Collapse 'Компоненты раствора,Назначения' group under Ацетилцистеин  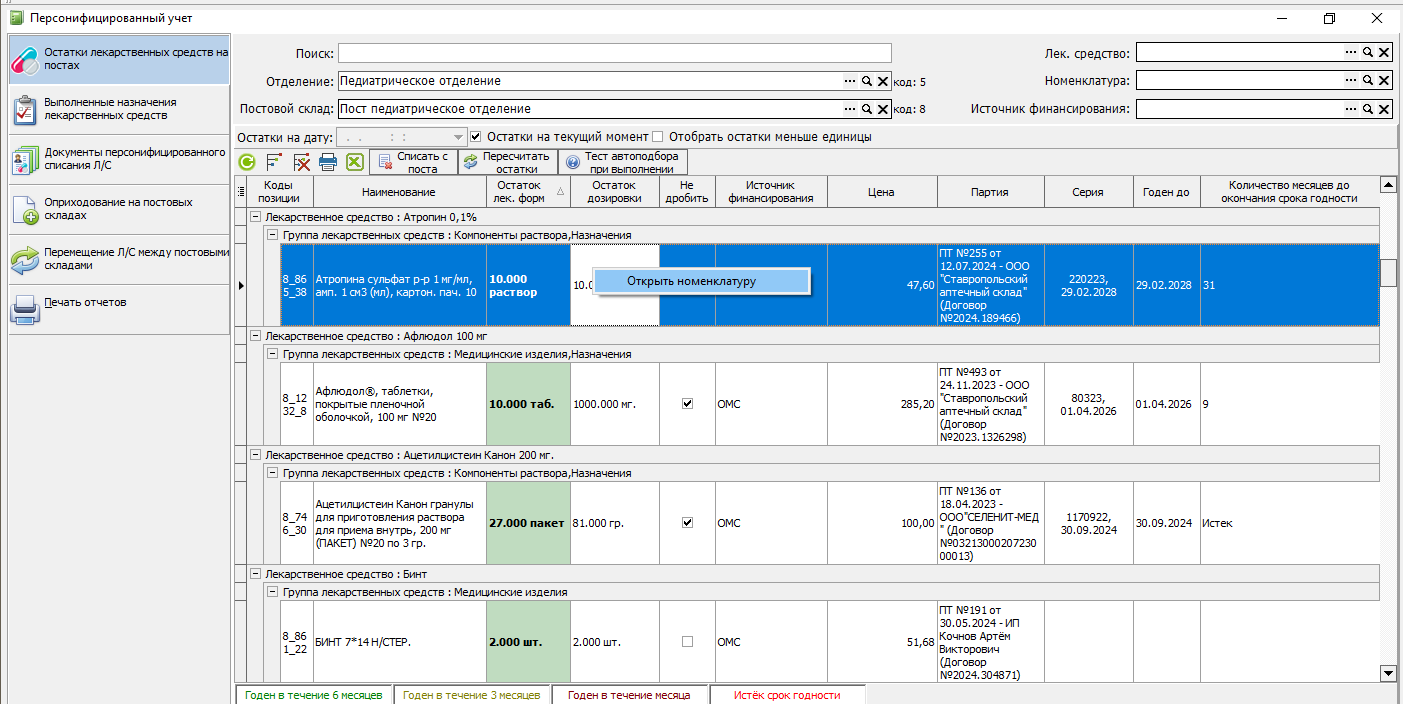point(273,473)
